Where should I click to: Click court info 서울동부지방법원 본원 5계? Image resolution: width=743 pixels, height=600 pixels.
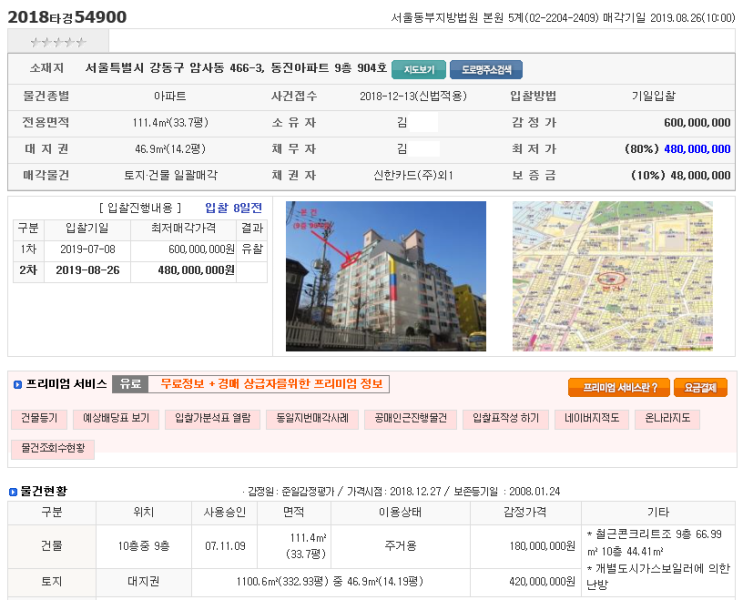coord(457,18)
